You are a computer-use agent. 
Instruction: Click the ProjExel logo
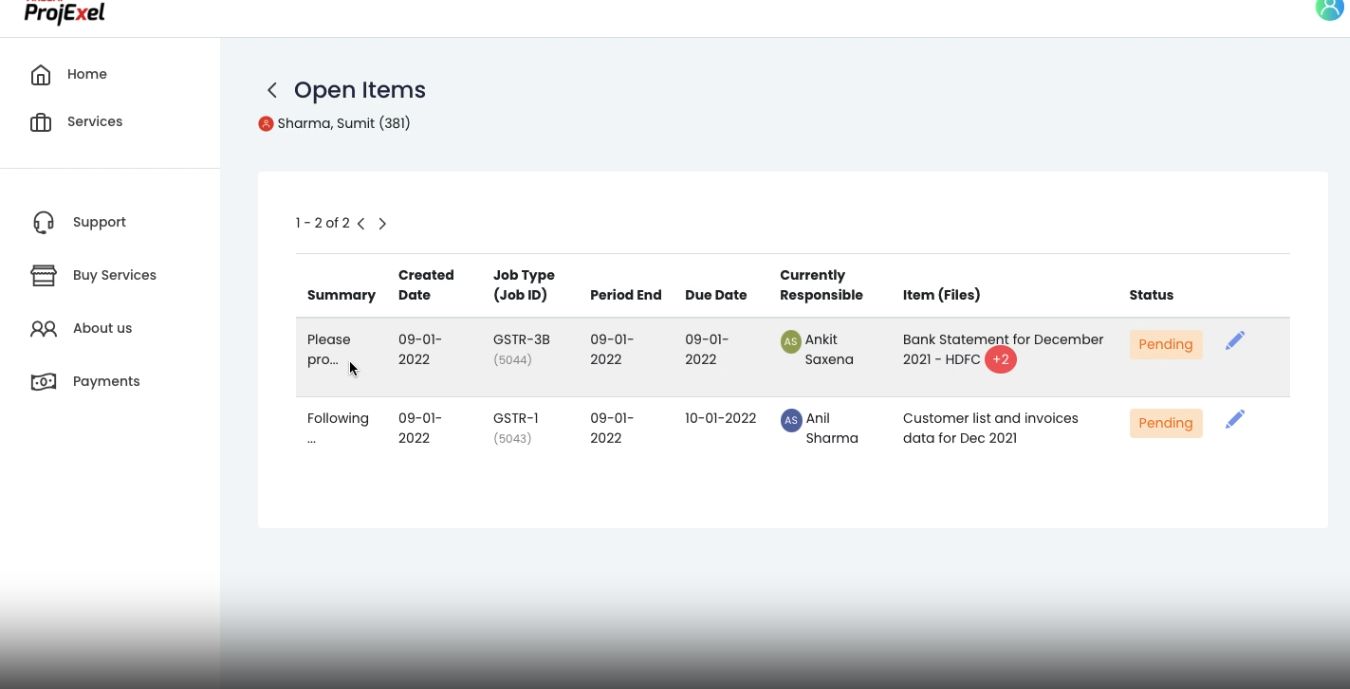[x=65, y=13]
